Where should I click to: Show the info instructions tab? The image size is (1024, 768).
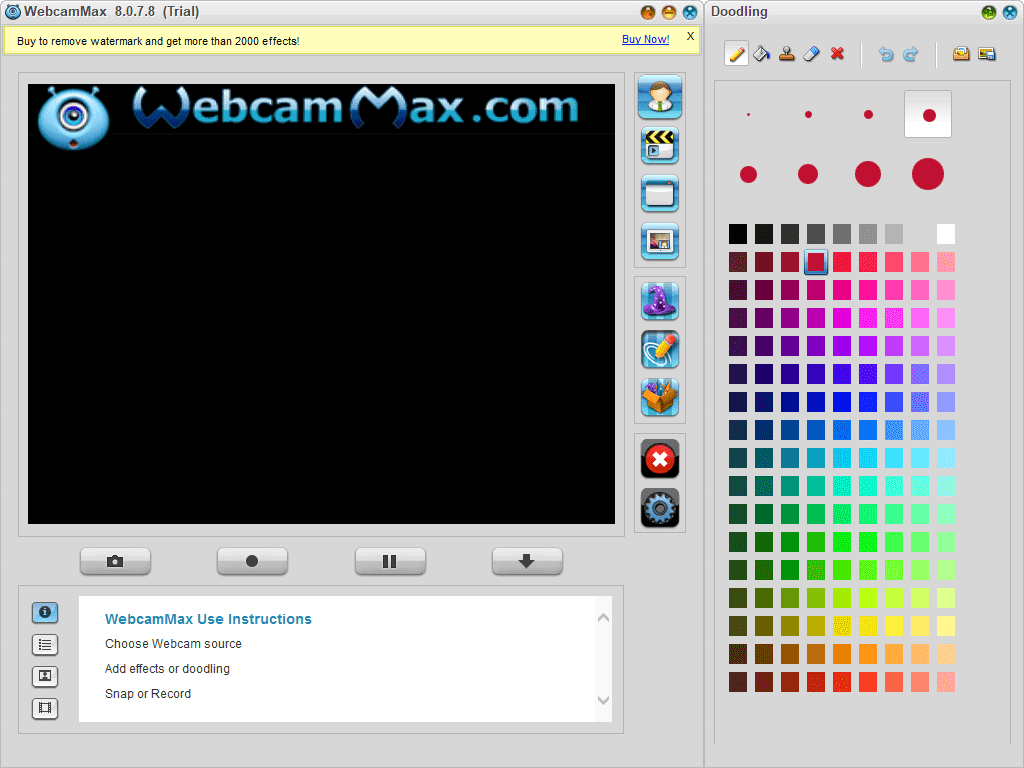point(45,613)
